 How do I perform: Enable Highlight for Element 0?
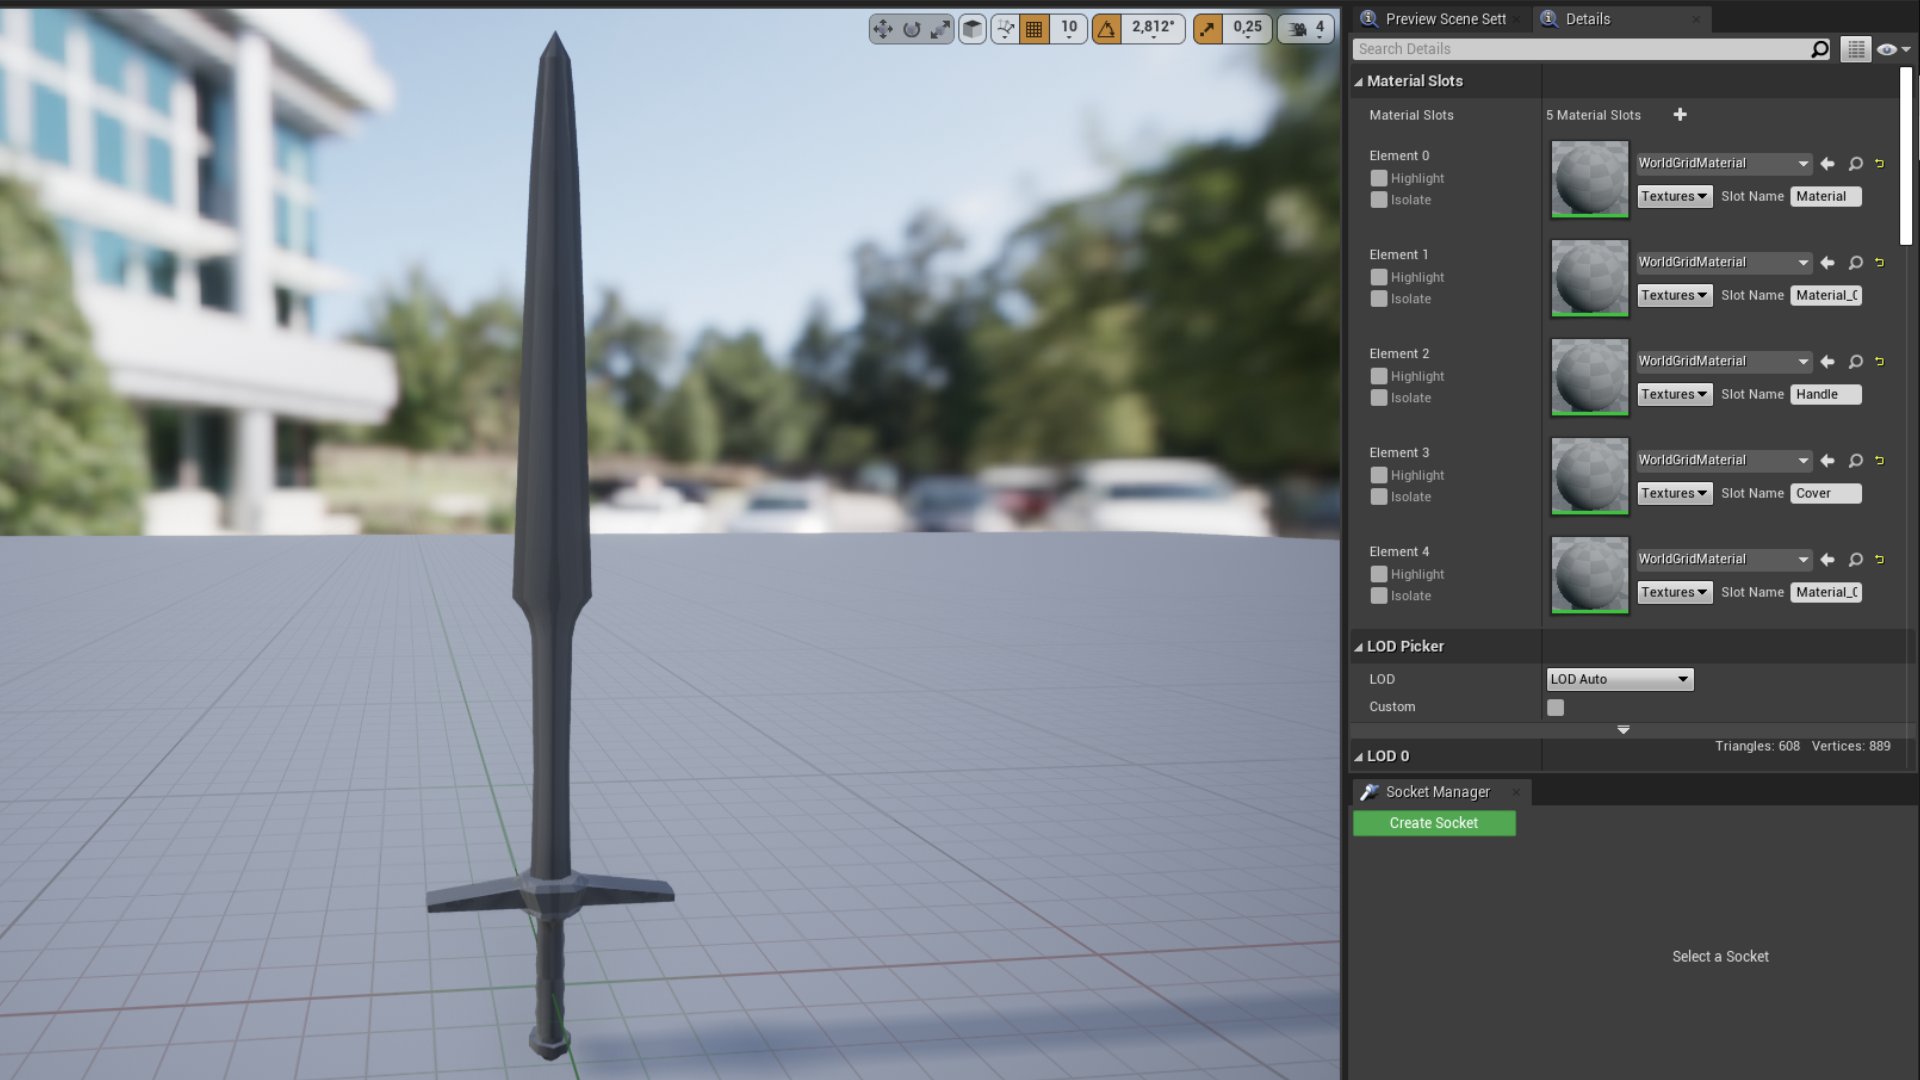tap(1379, 178)
